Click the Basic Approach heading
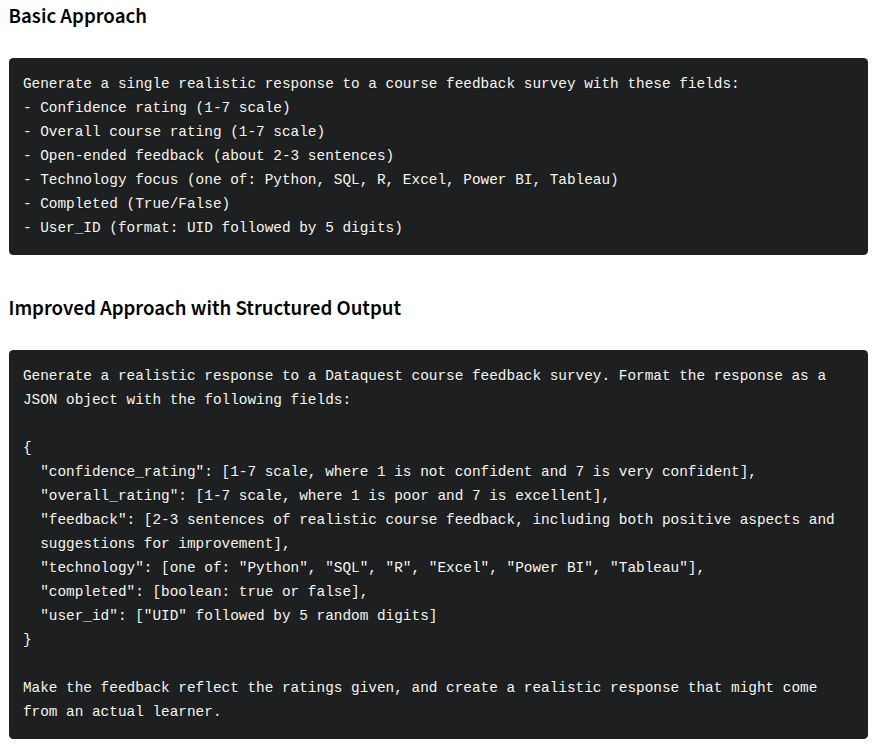882x753 pixels. pyautogui.click(x=78, y=16)
